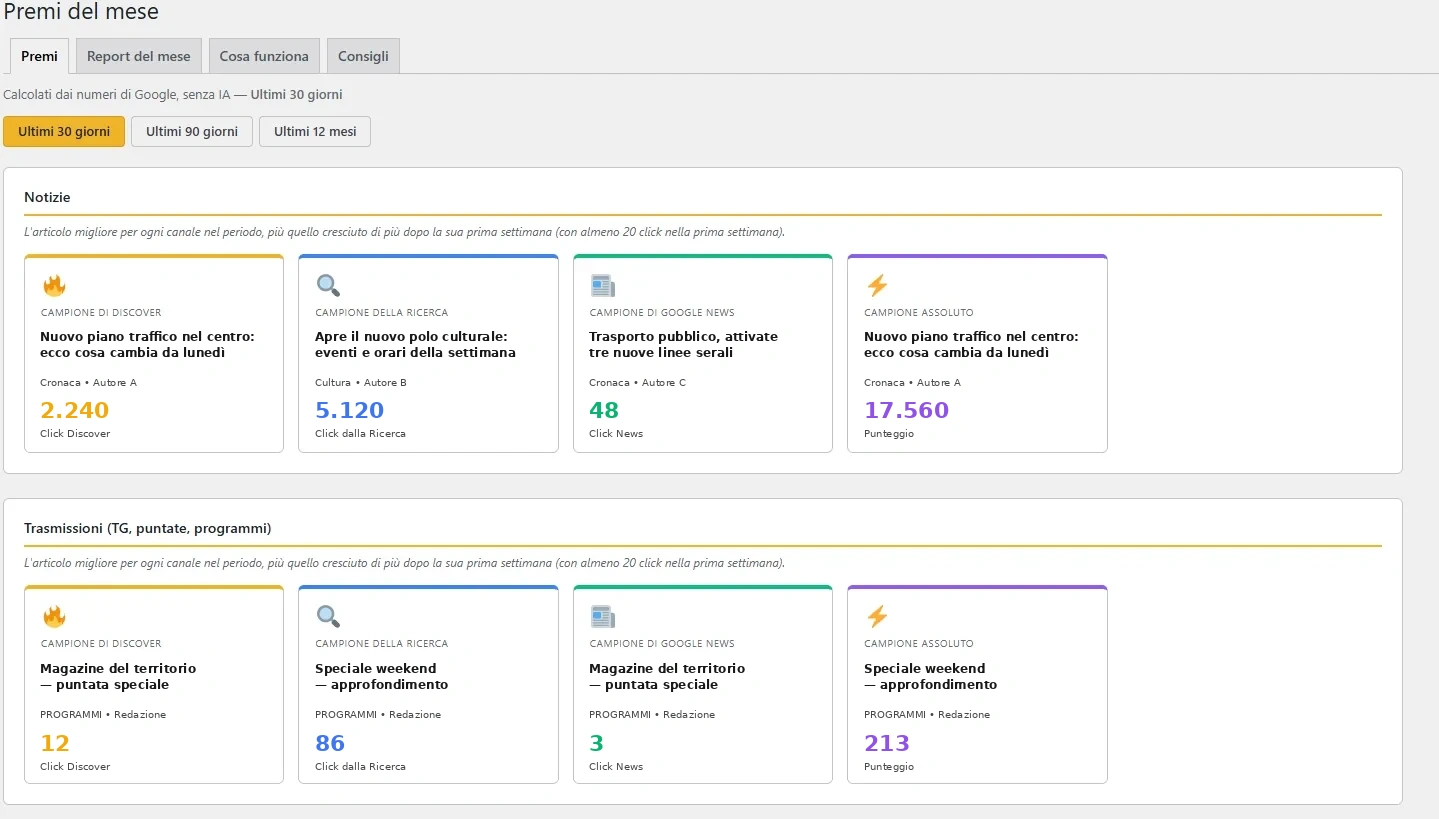The image size is (1439, 819).
Task: Select the Ultimi 30 giorni period button
Action: point(64,131)
